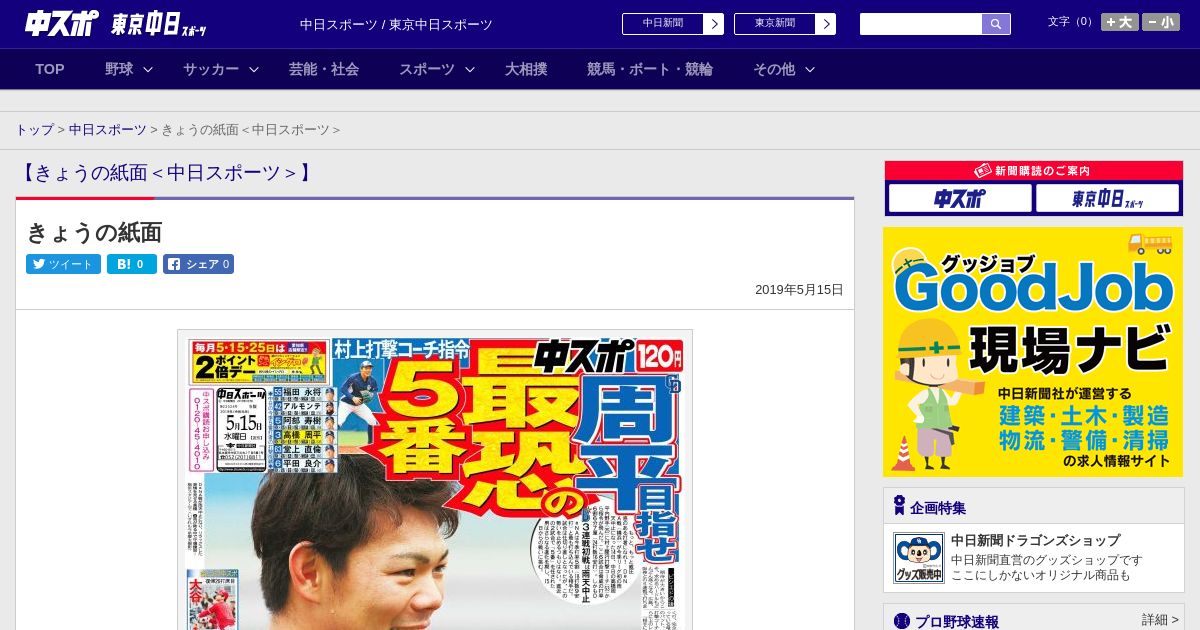The height and width of the screenshot is (630, 1200).
Task: Expand the スポーツ menu
Action: point(437,69)
